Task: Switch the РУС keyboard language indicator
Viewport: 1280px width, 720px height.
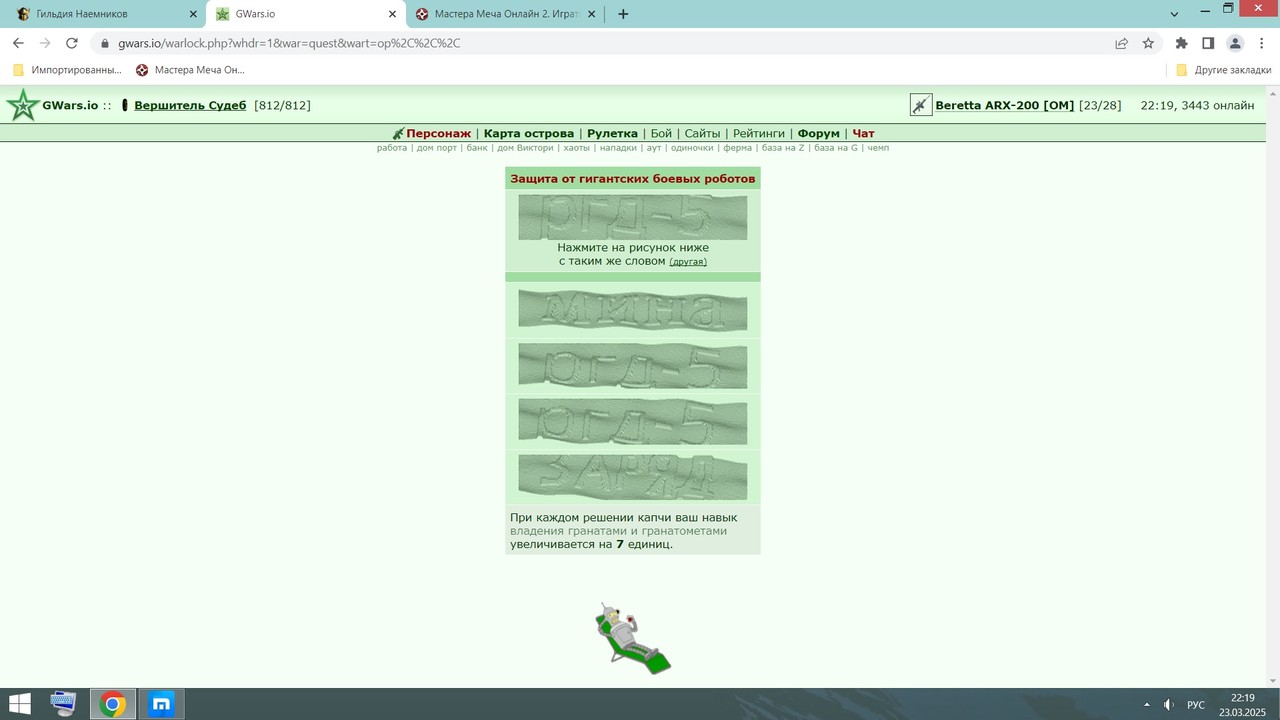Action: pos(1196,705)
